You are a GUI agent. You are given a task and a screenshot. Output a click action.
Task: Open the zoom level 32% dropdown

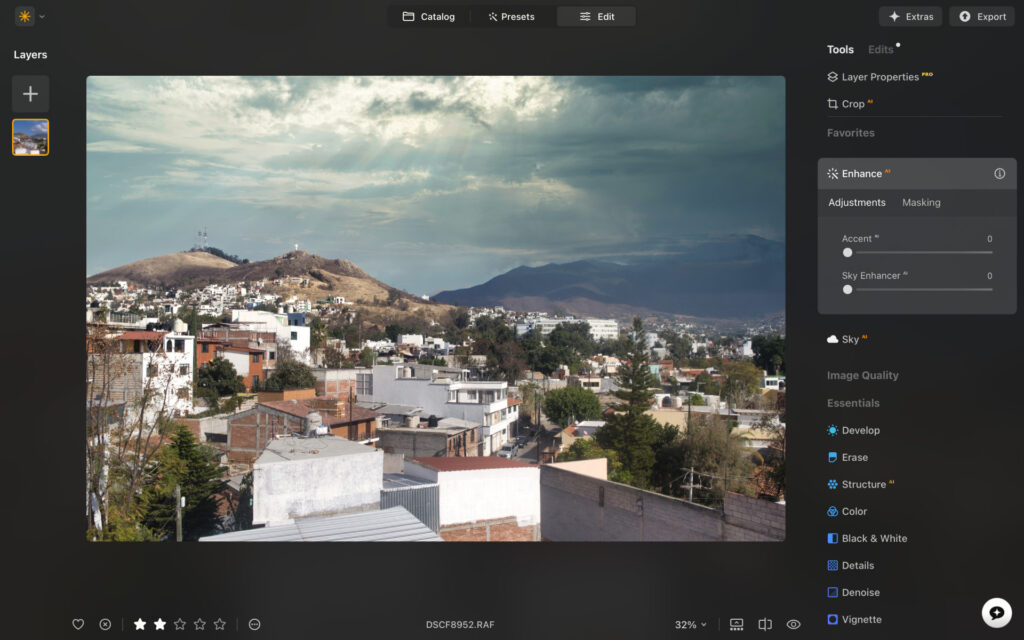(690, 624)
